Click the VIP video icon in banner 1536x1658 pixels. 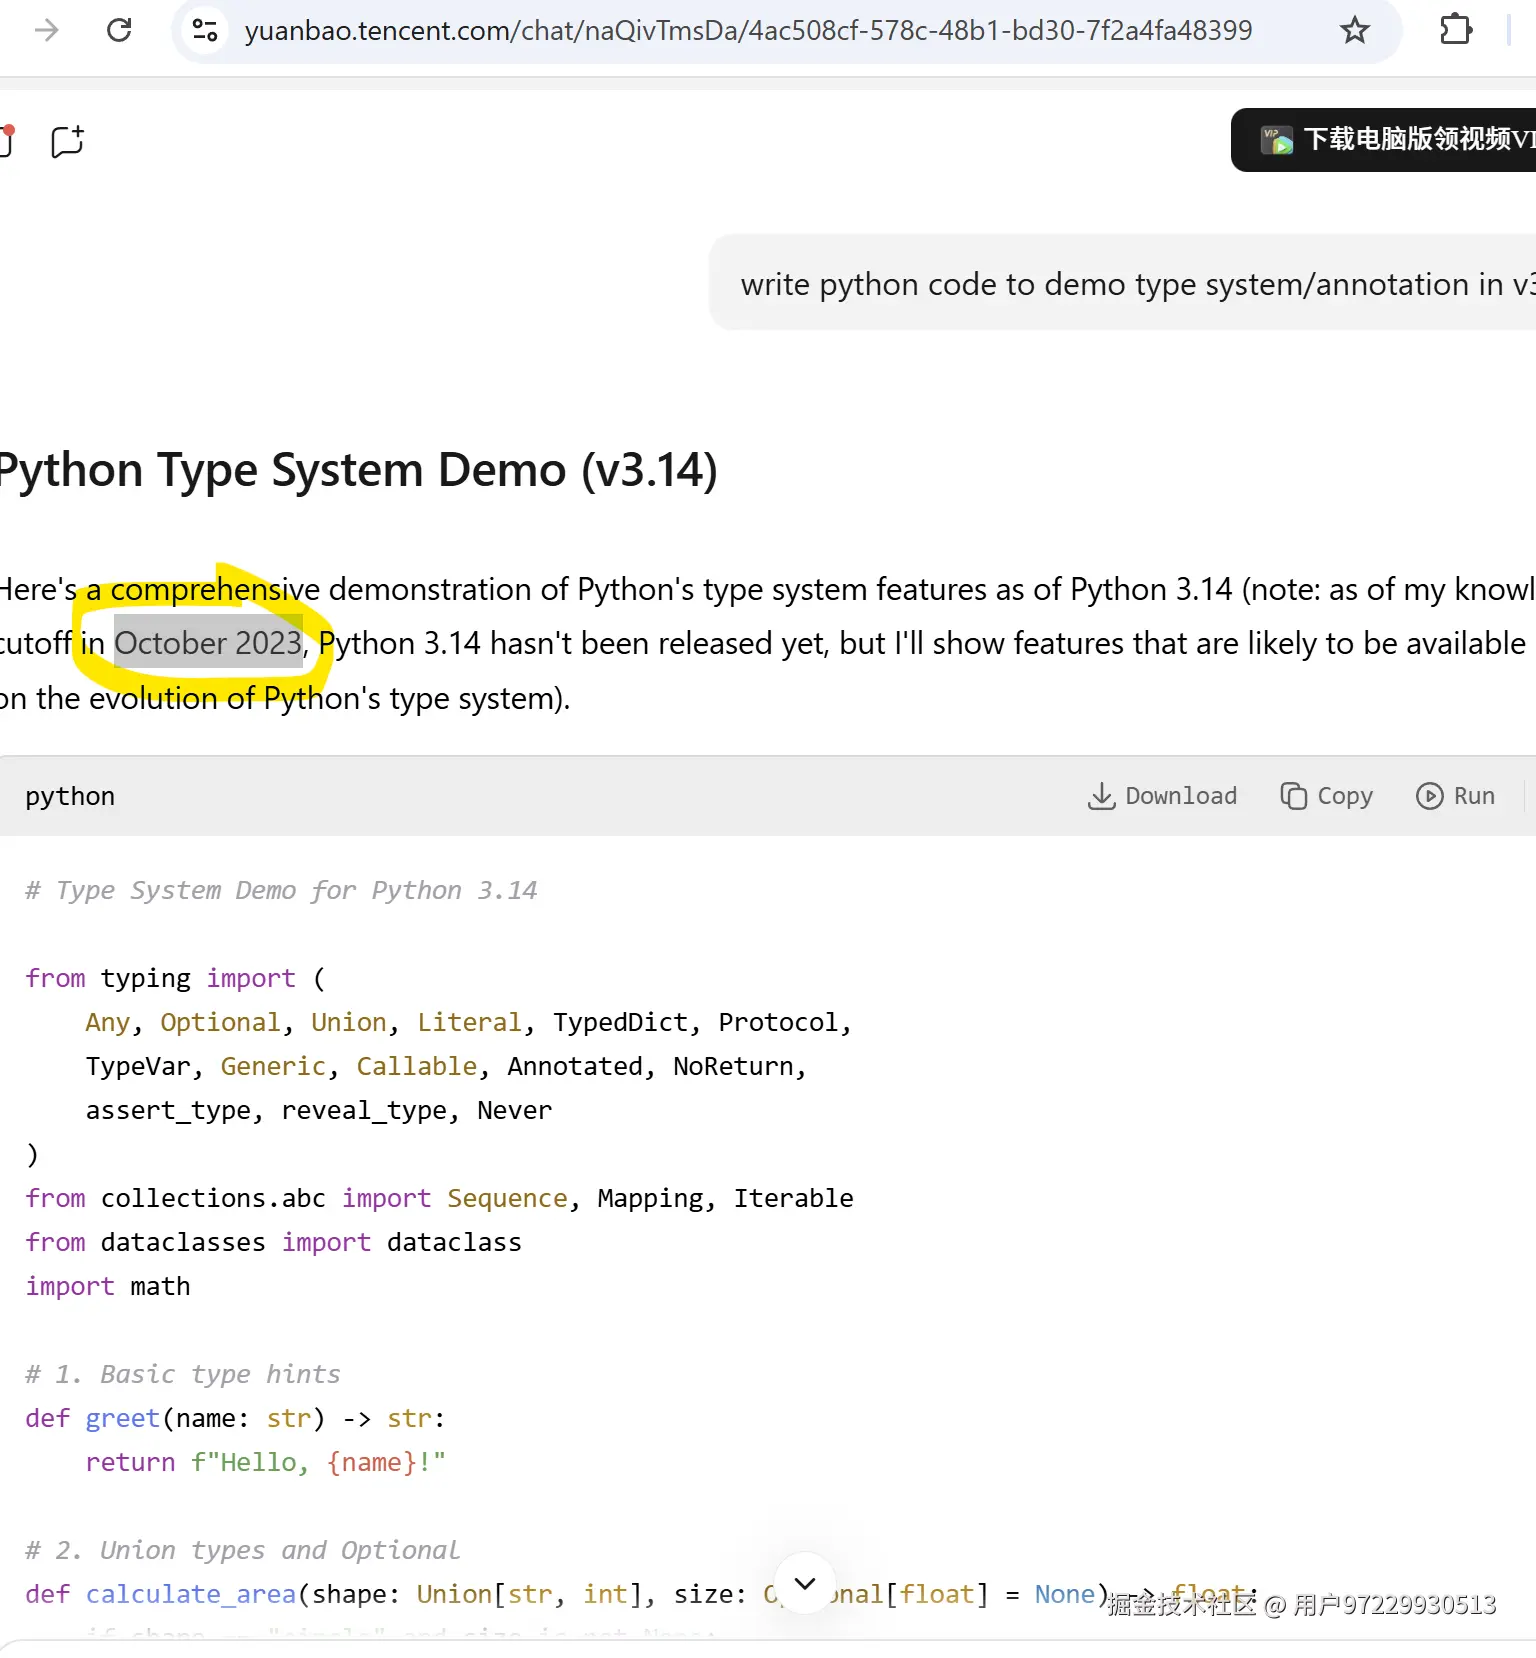point(1276,140)
